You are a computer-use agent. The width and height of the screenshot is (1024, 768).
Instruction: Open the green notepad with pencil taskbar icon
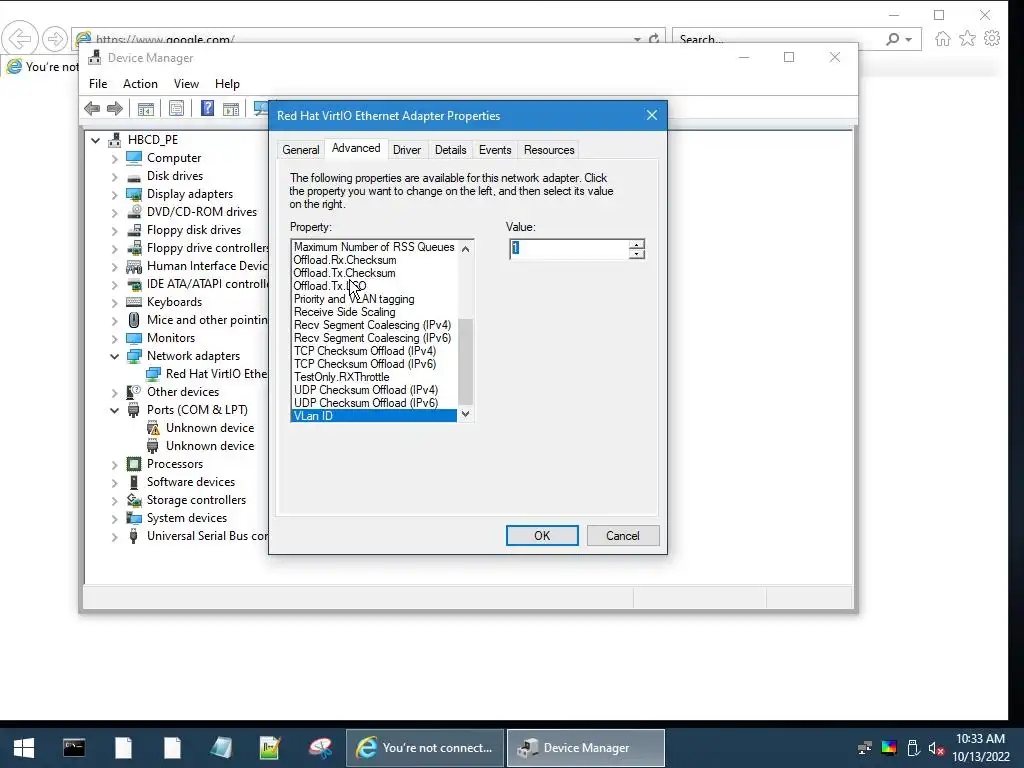click(x=270, y=748)
